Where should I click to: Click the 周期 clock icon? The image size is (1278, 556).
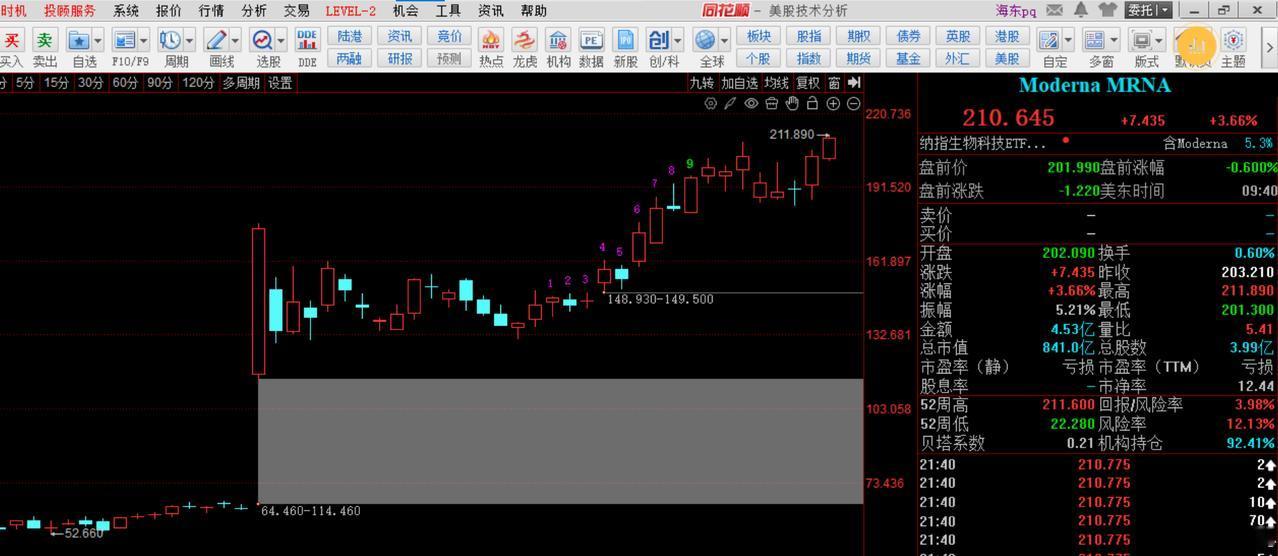(x=170, y=40)
